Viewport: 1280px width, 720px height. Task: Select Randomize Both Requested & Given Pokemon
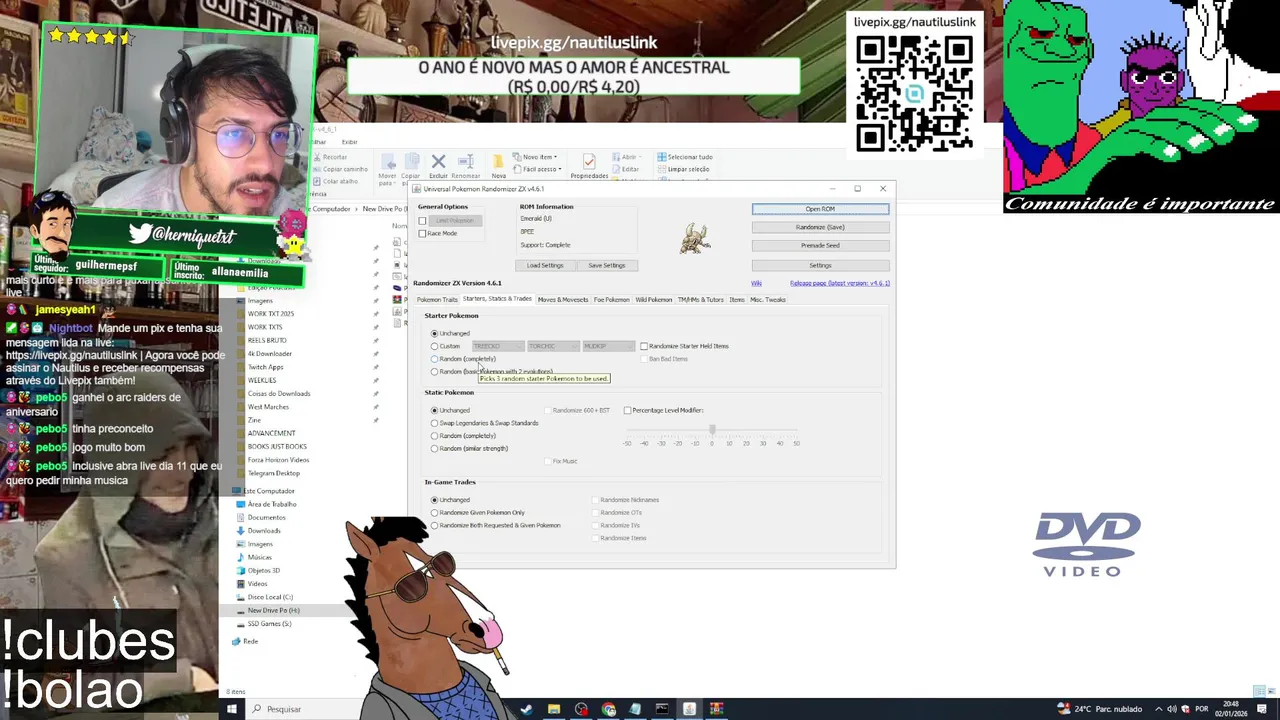point(435,525)
